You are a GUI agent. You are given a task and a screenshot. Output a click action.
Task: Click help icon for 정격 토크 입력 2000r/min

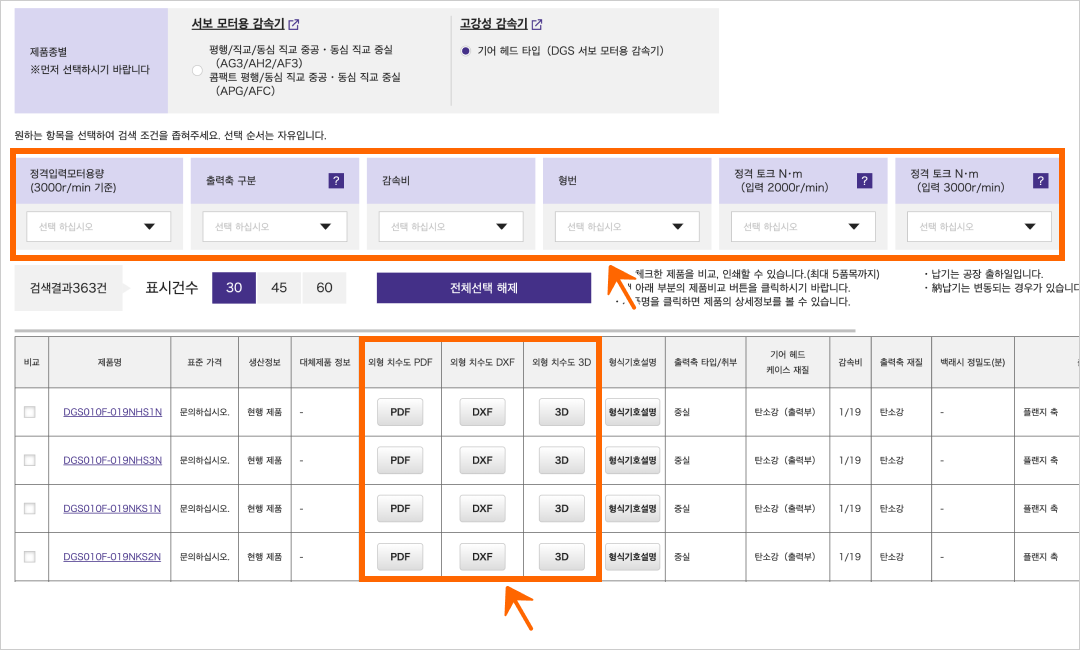pyautogui.click(x=865, y=181)
